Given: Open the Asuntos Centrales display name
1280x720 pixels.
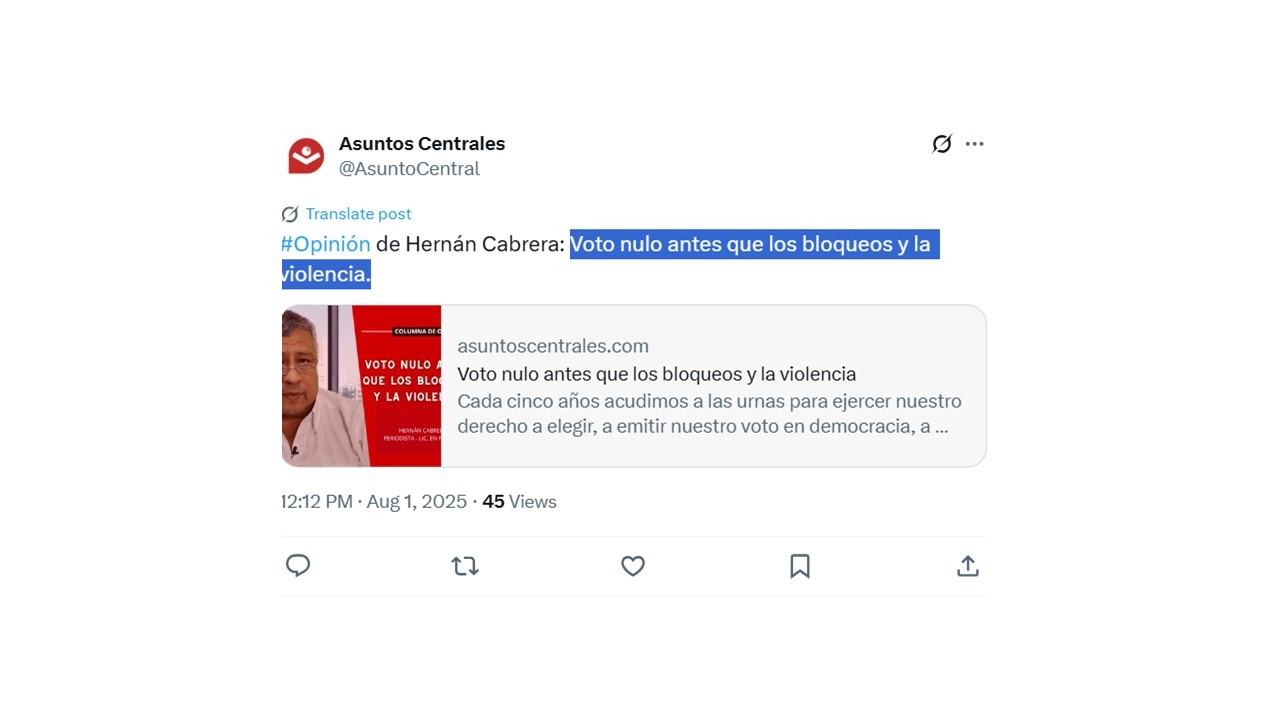Looking at the screenshot, I should coord(422,144).
